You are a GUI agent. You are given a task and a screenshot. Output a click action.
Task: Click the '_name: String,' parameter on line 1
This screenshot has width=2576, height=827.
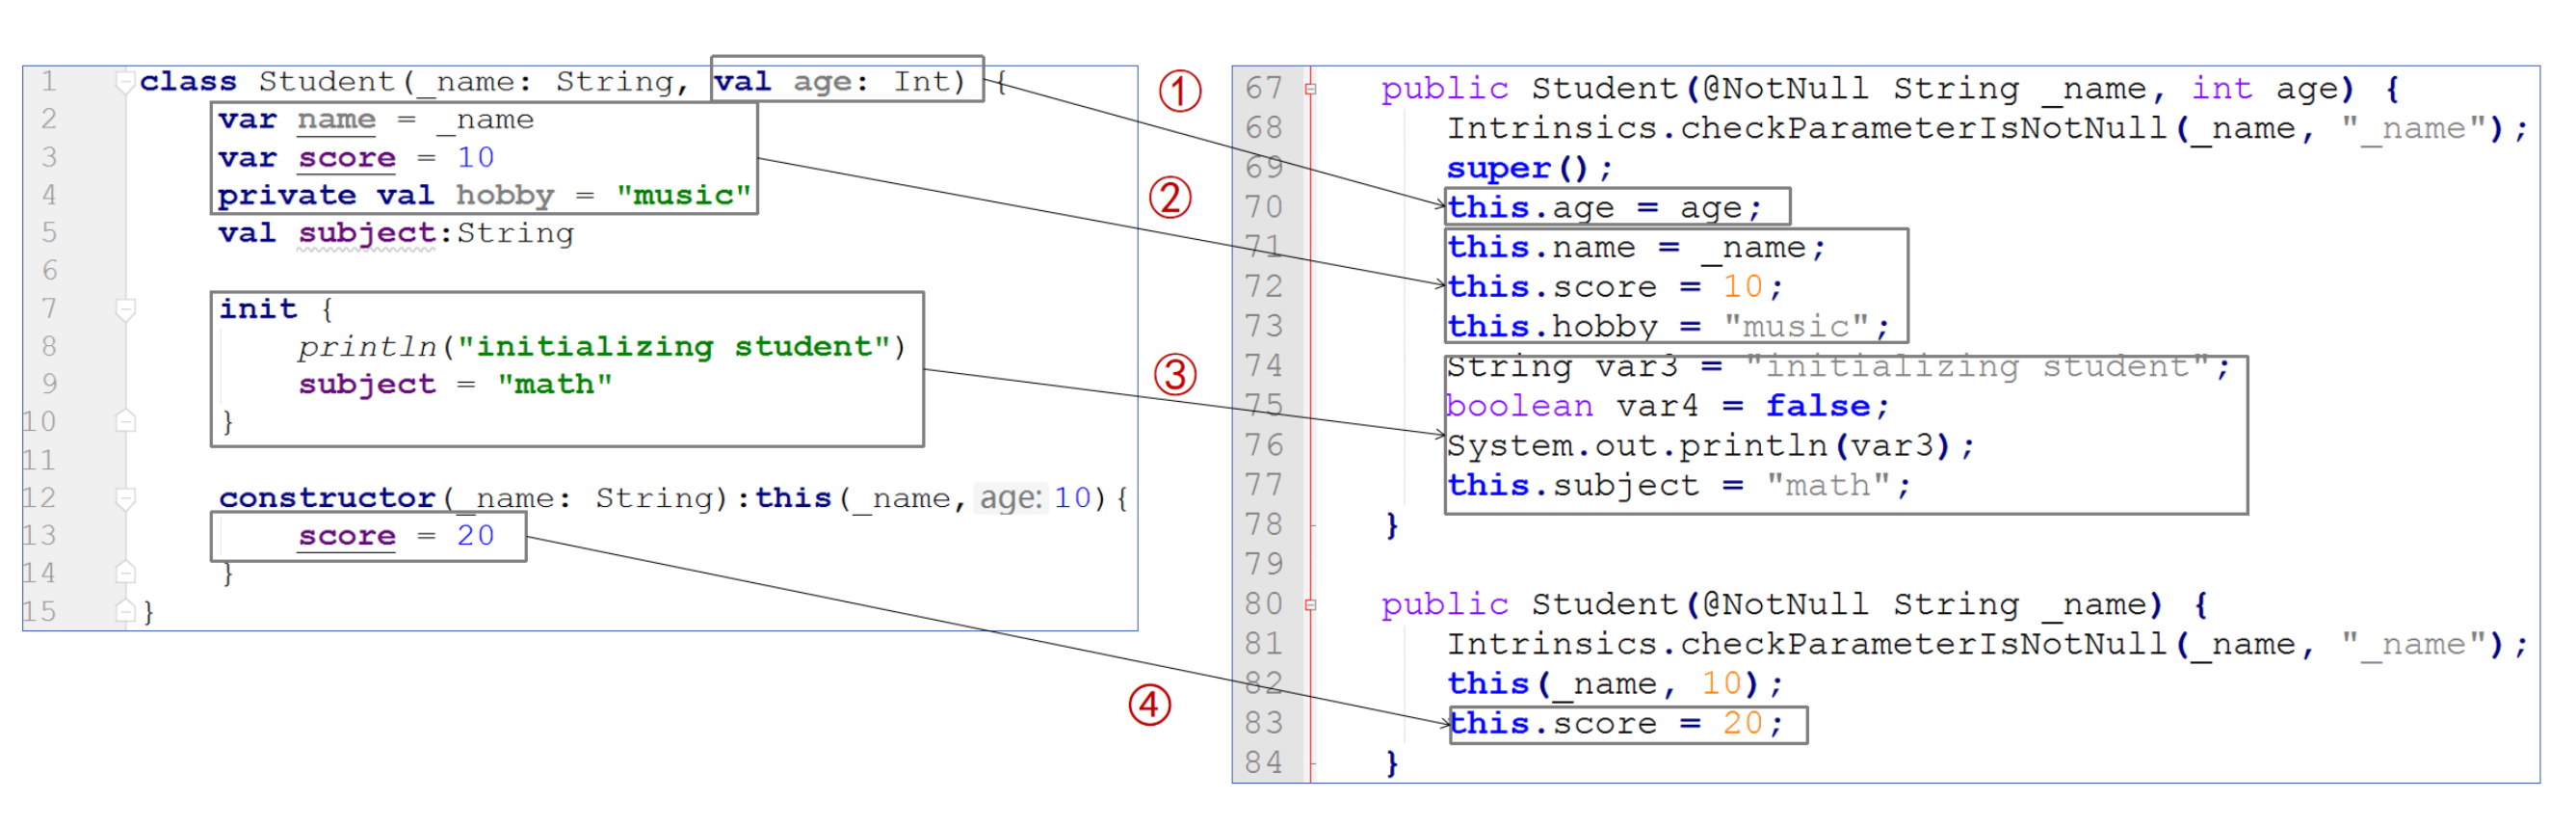click(552, 81)
